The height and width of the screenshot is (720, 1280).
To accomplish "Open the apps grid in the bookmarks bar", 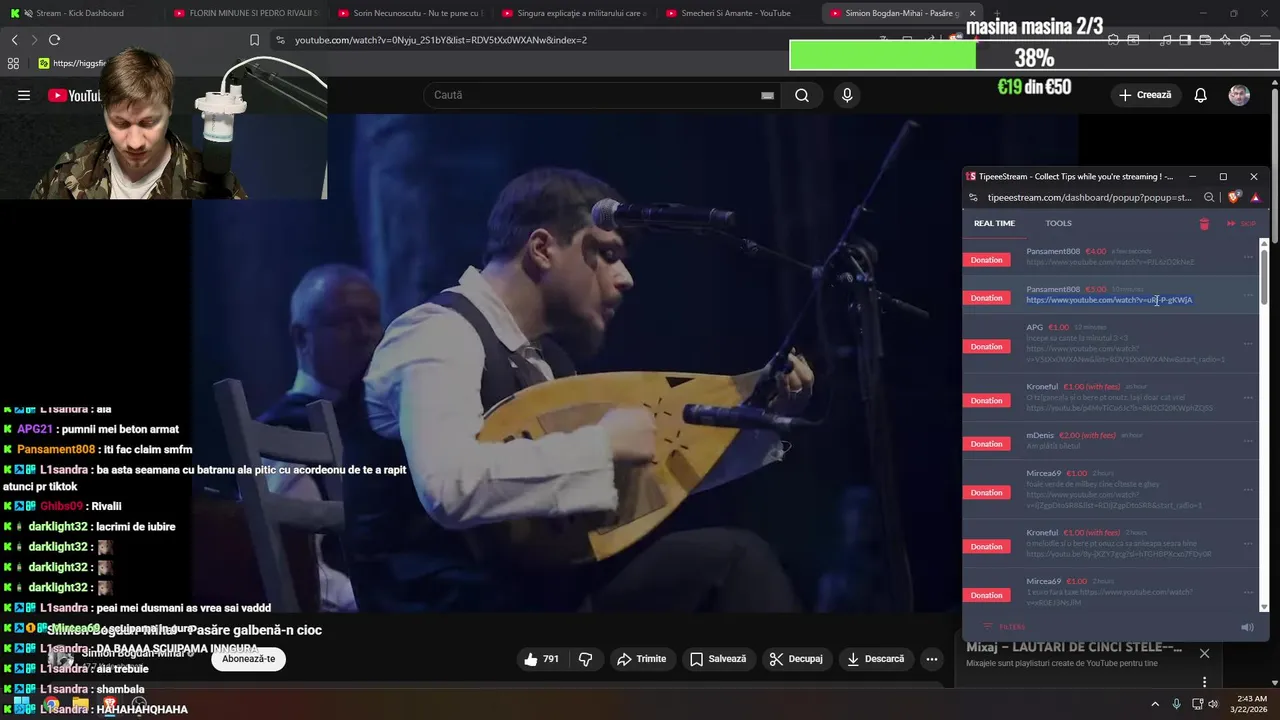I will point(13,63).
